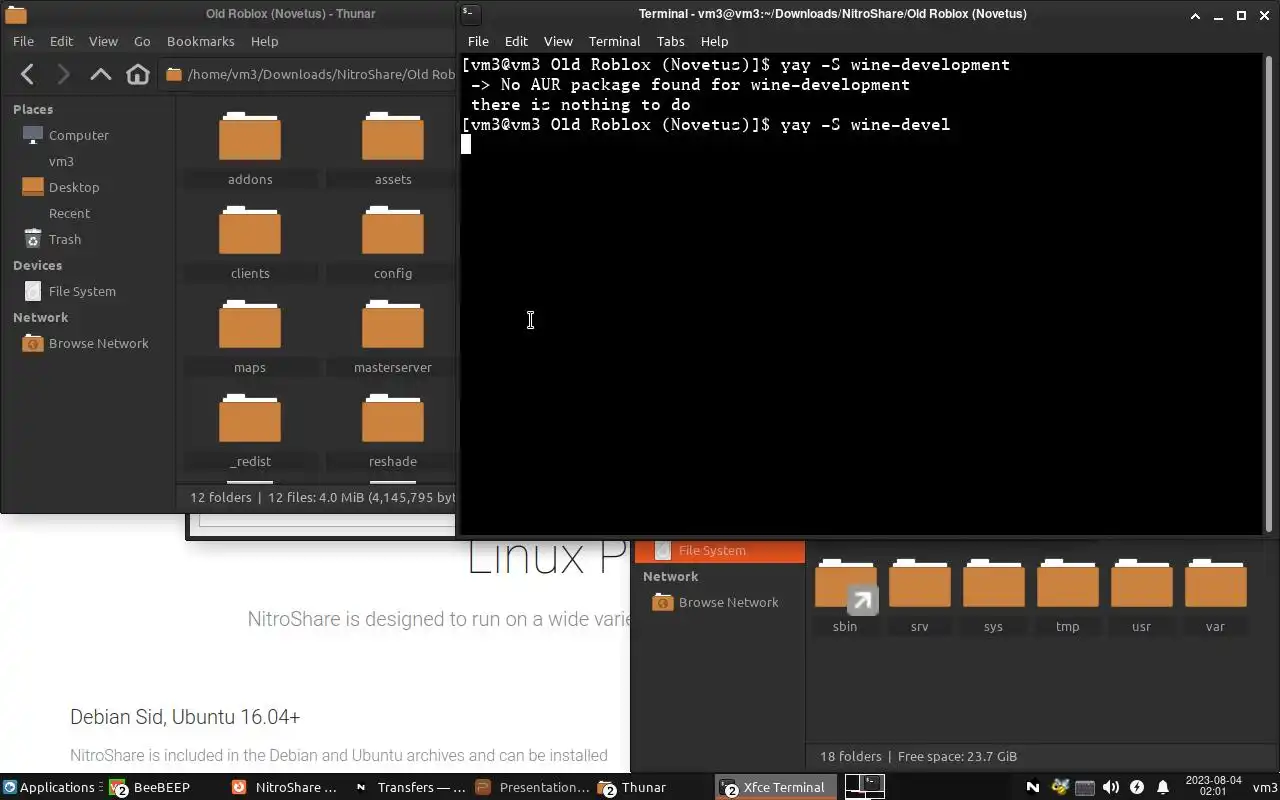The image size is (1280, 800).
Task: Open the Tabs menu in Terminal
Action: 670,41
